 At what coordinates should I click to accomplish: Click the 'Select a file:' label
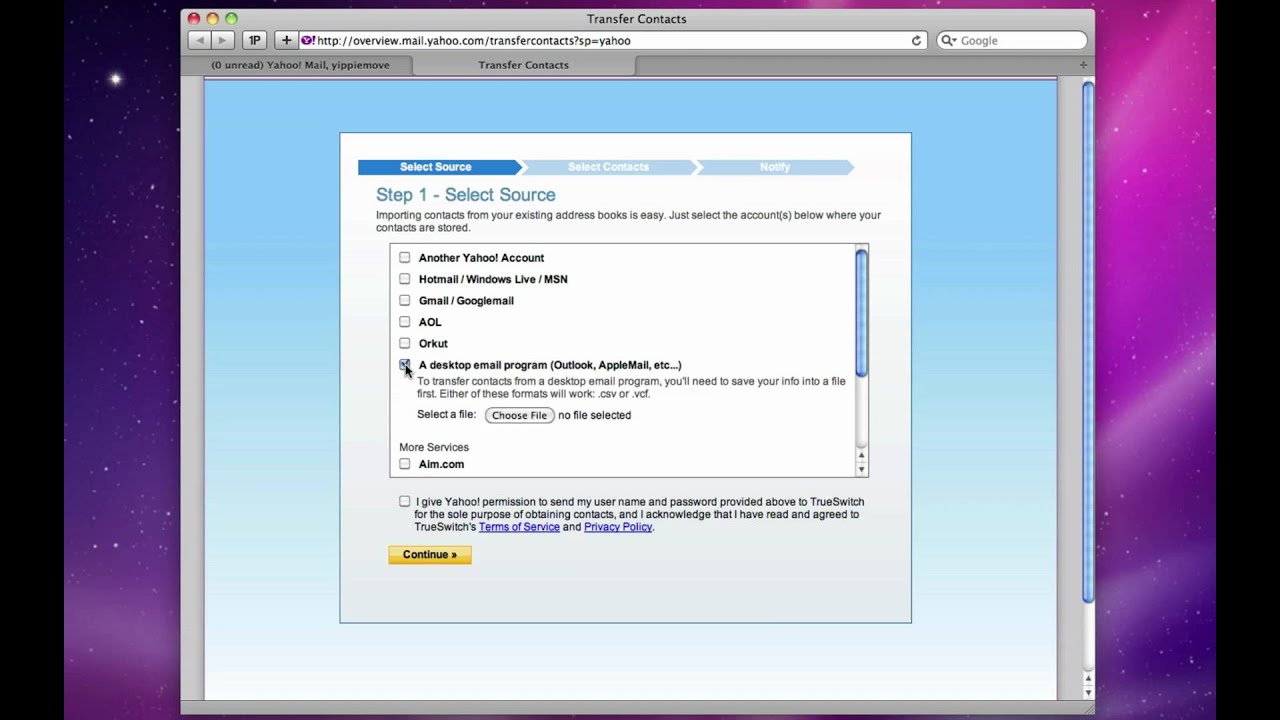tap(446, 414)
